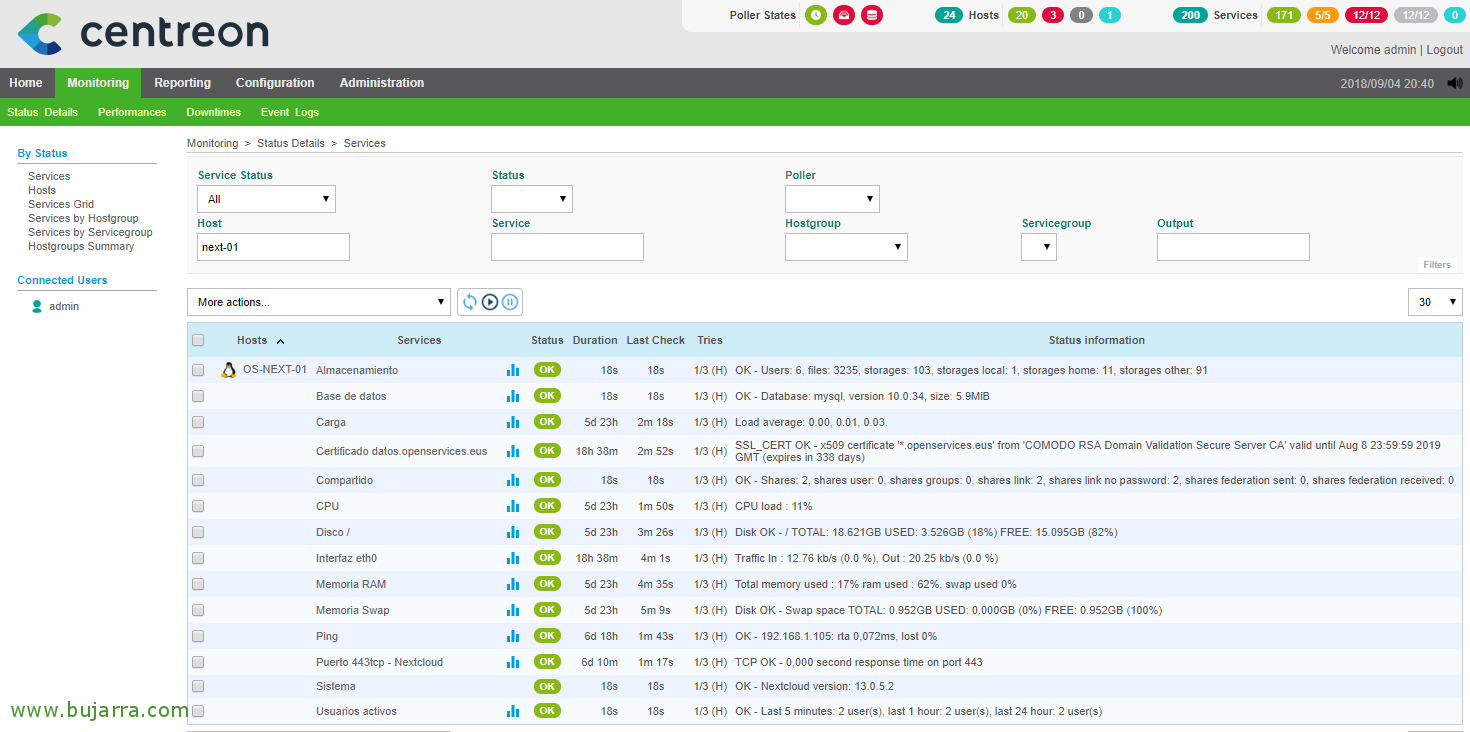This screenshot has width=1470, height=732.
Task: Check the Compartido row checkbox
Action: 198,480
